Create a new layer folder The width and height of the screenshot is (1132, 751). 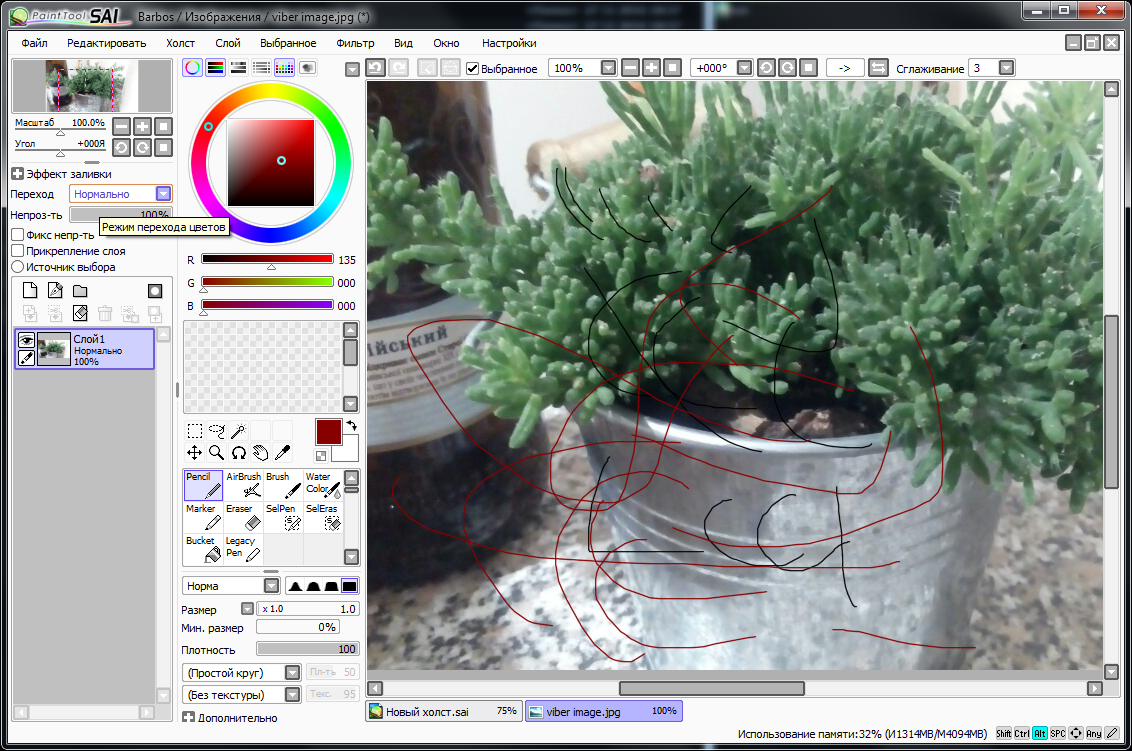(x=79, y=291)
